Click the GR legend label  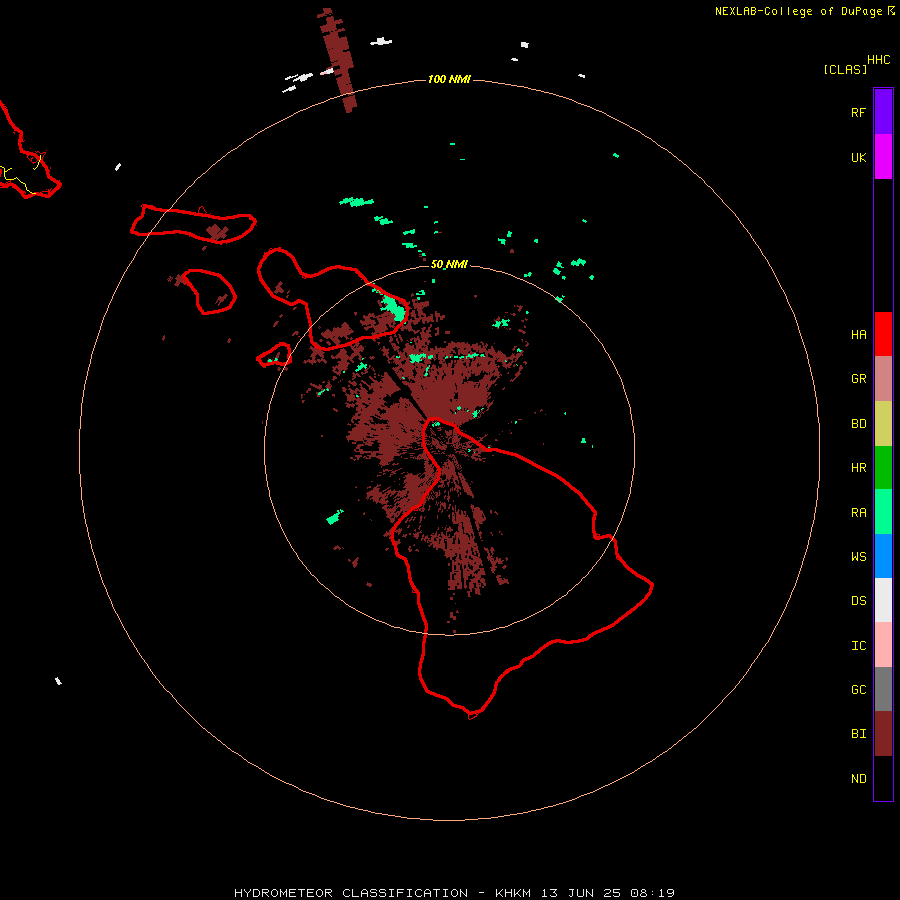858,379
